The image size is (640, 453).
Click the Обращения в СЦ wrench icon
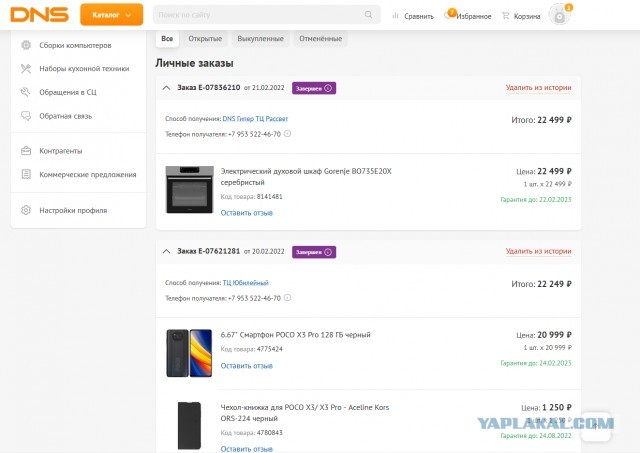coord(26,92)
